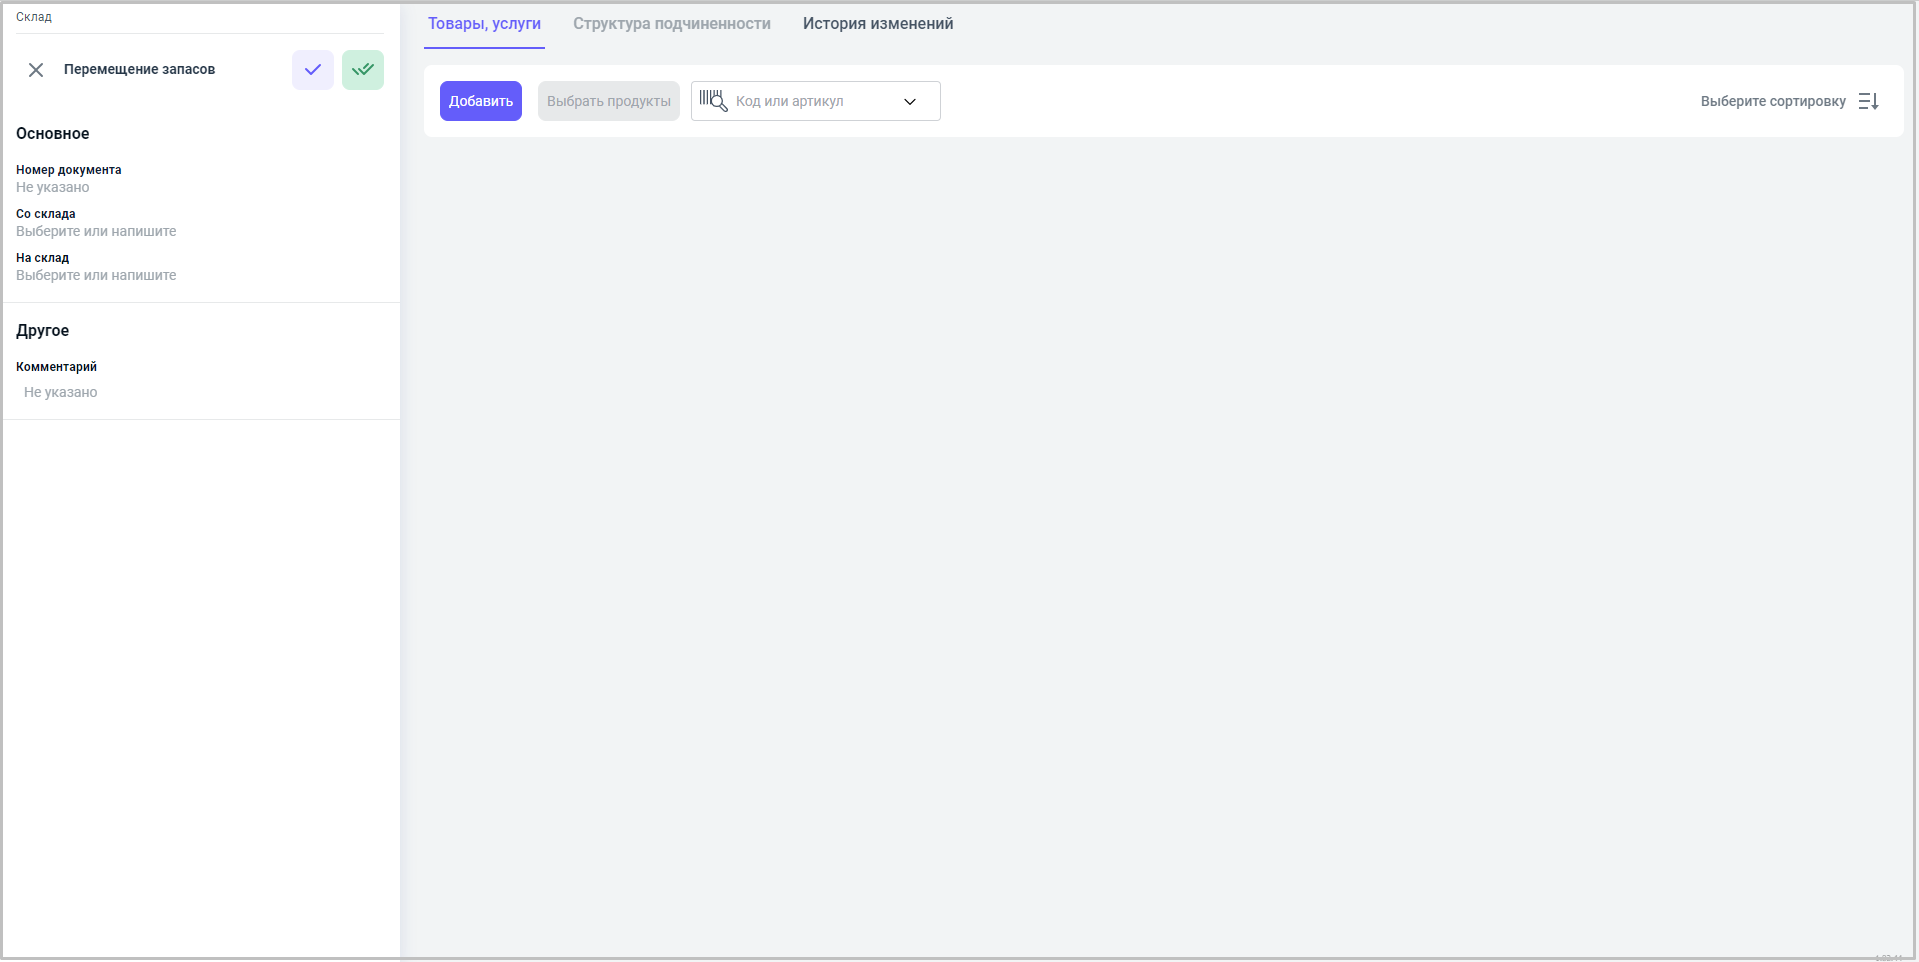The image size is (1919, 962).
Task: Click the barcode search icon
Action: pos(713,101)
